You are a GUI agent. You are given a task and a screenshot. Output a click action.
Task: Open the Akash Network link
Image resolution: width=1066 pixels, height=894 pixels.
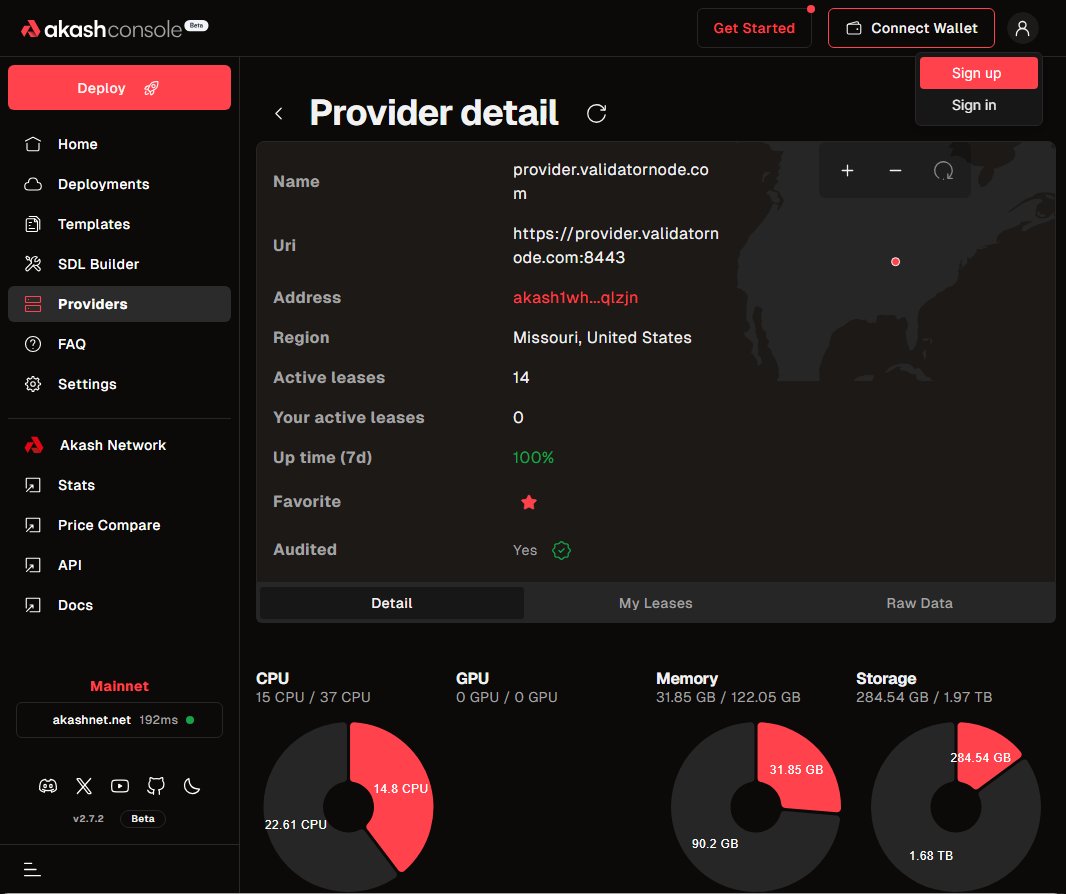click(x=120, y=445)
